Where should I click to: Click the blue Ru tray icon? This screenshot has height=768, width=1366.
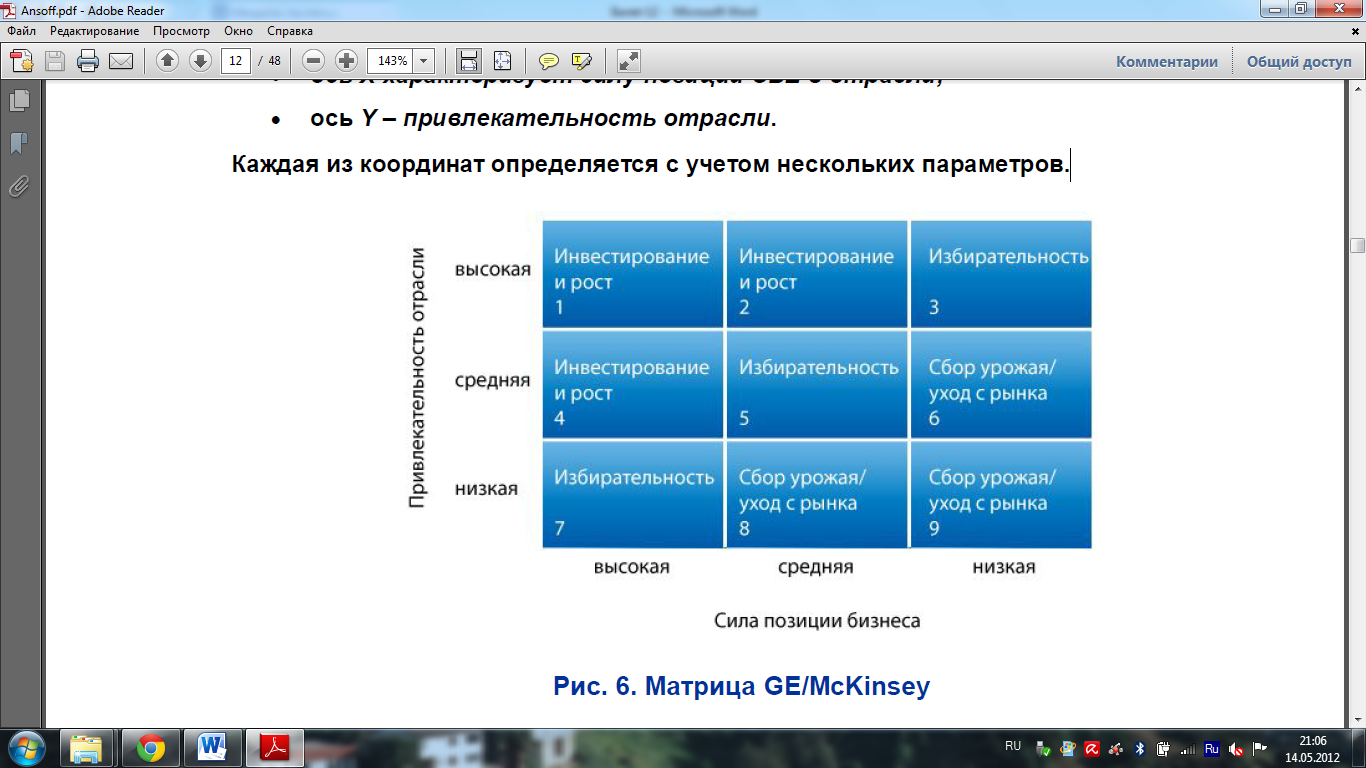pyautogui.click(x=1212, y=748)
